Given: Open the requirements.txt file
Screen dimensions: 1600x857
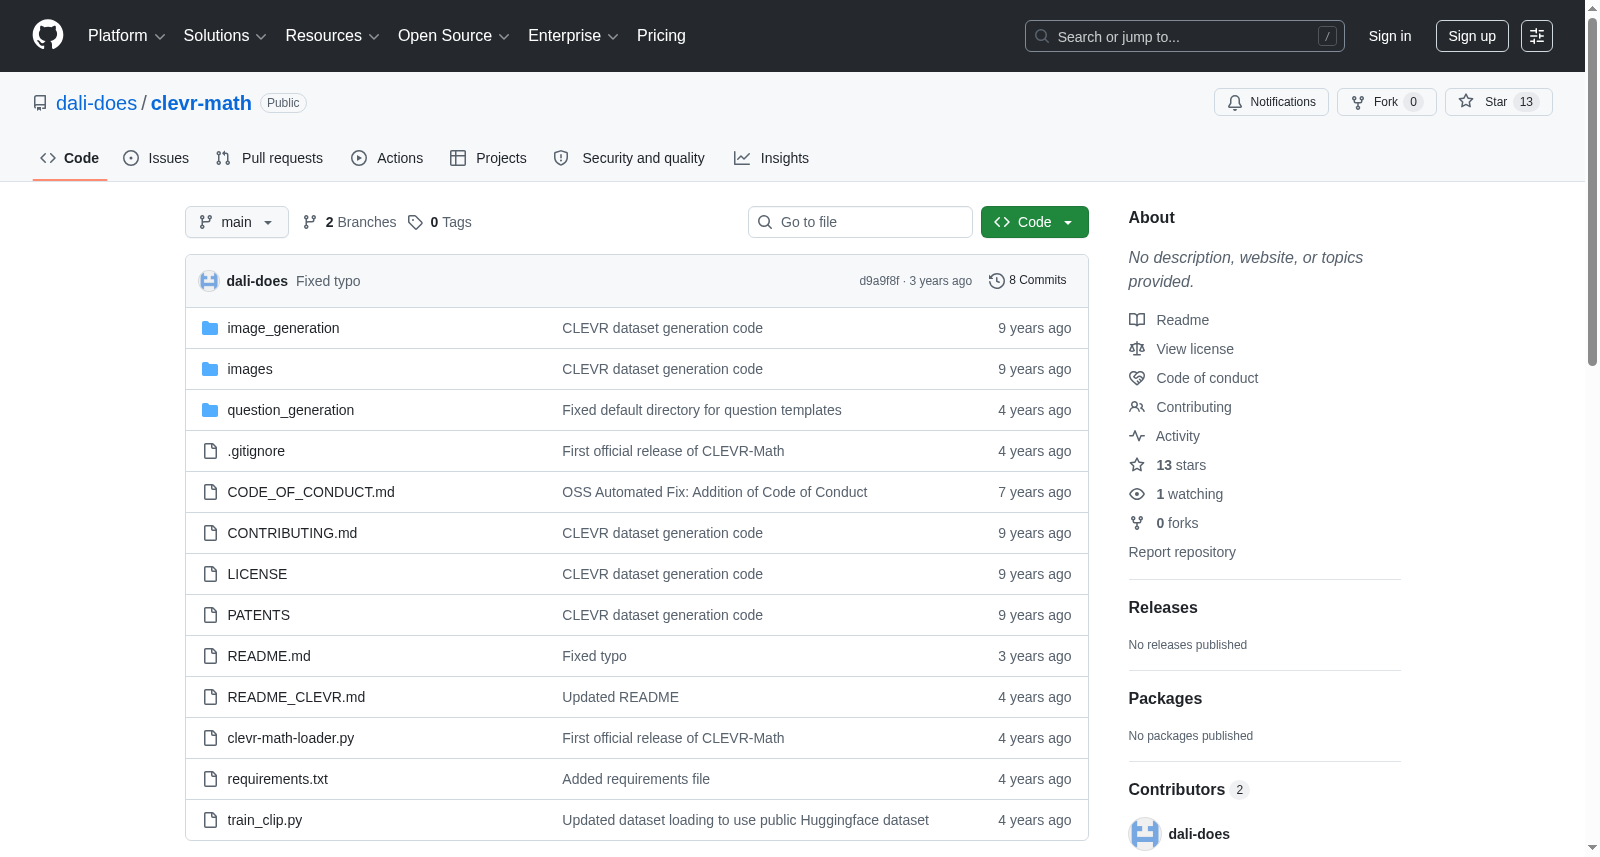Looking at the screenshot, I should [278, 779].
